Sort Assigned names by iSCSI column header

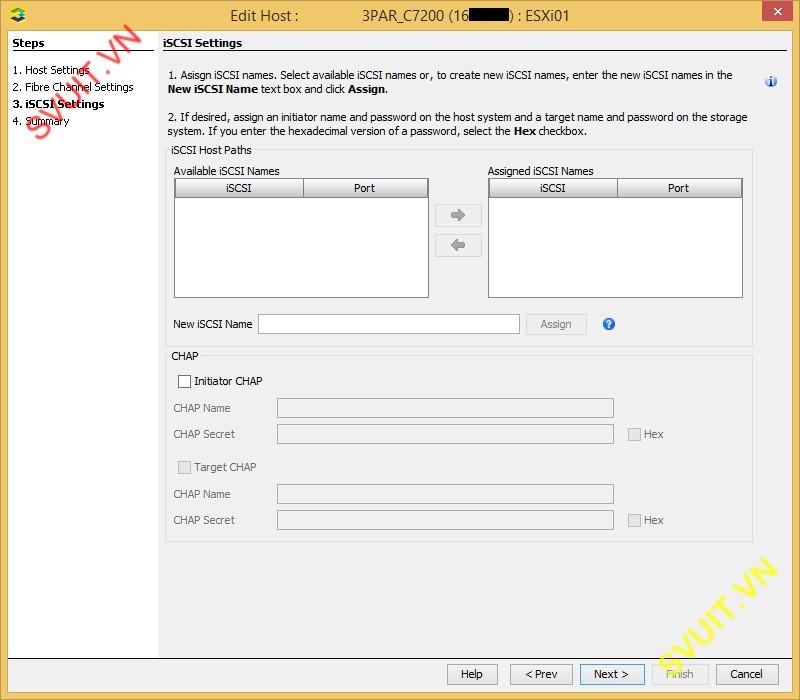coord(553,188)
